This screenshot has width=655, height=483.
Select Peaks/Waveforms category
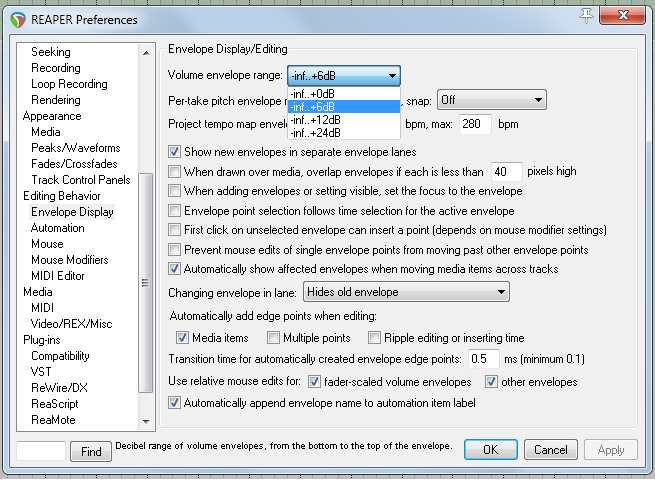pos(76,147)
